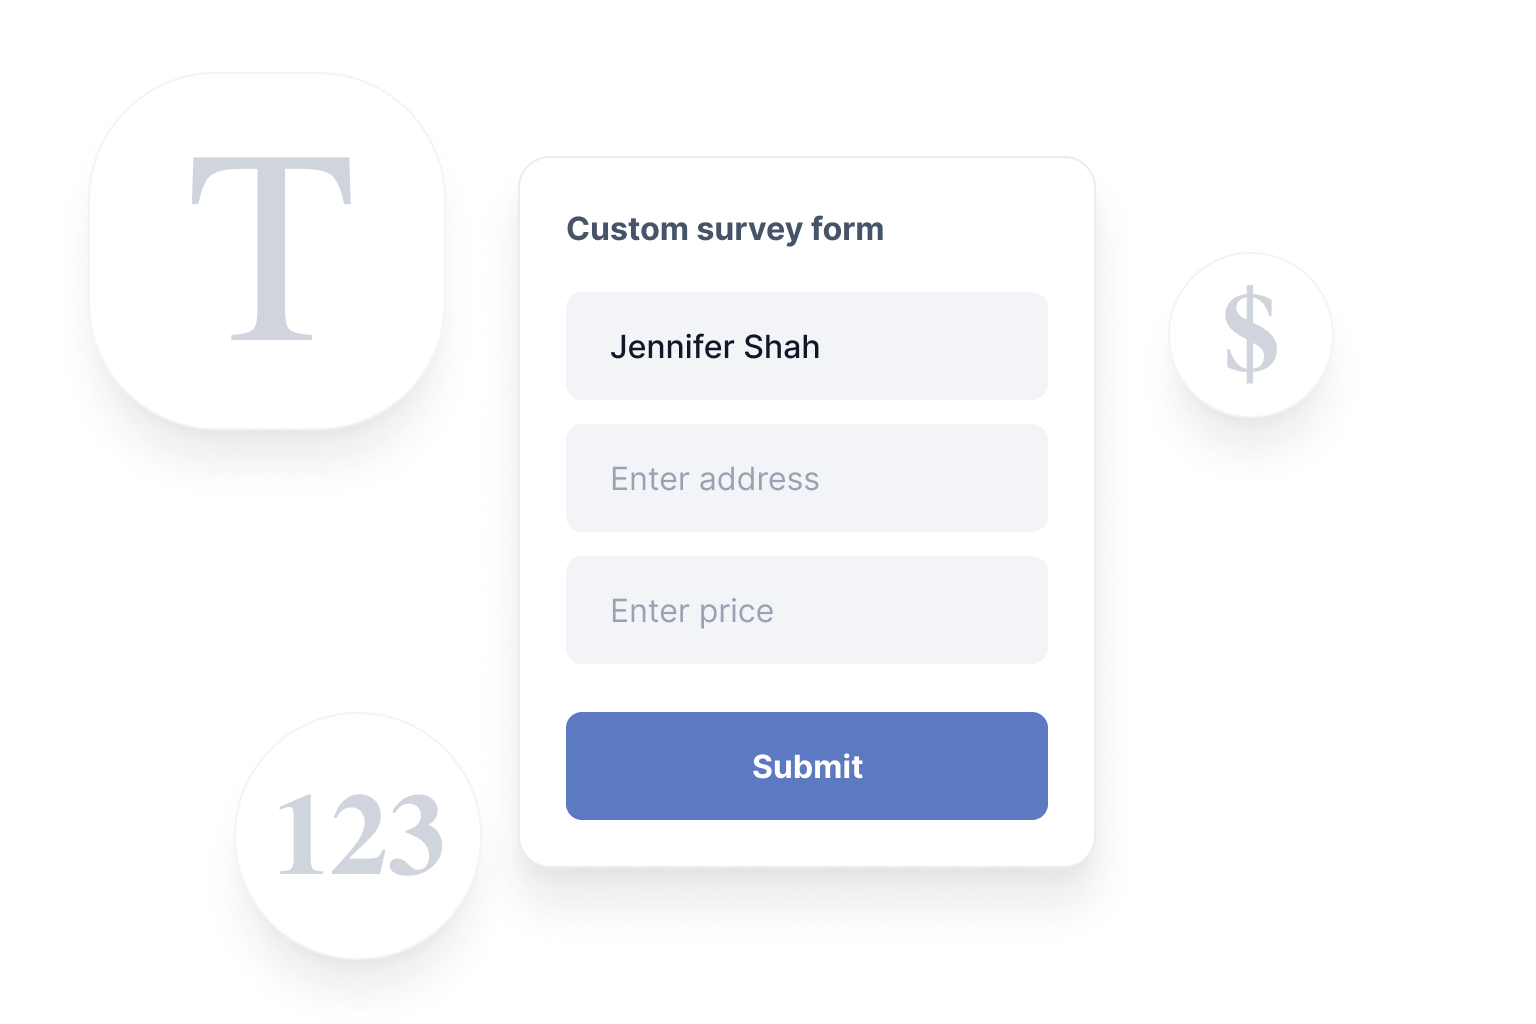The height and width of the screenshot is (1024, 1536).
Task: Click the word Submit on the blue button
Action: (x=807, y=766)
